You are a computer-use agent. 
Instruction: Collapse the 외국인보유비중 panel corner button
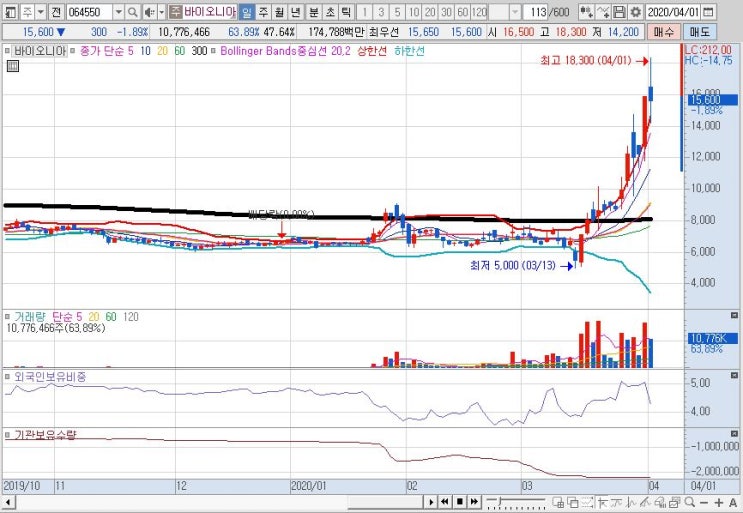(x=734, y=376)
